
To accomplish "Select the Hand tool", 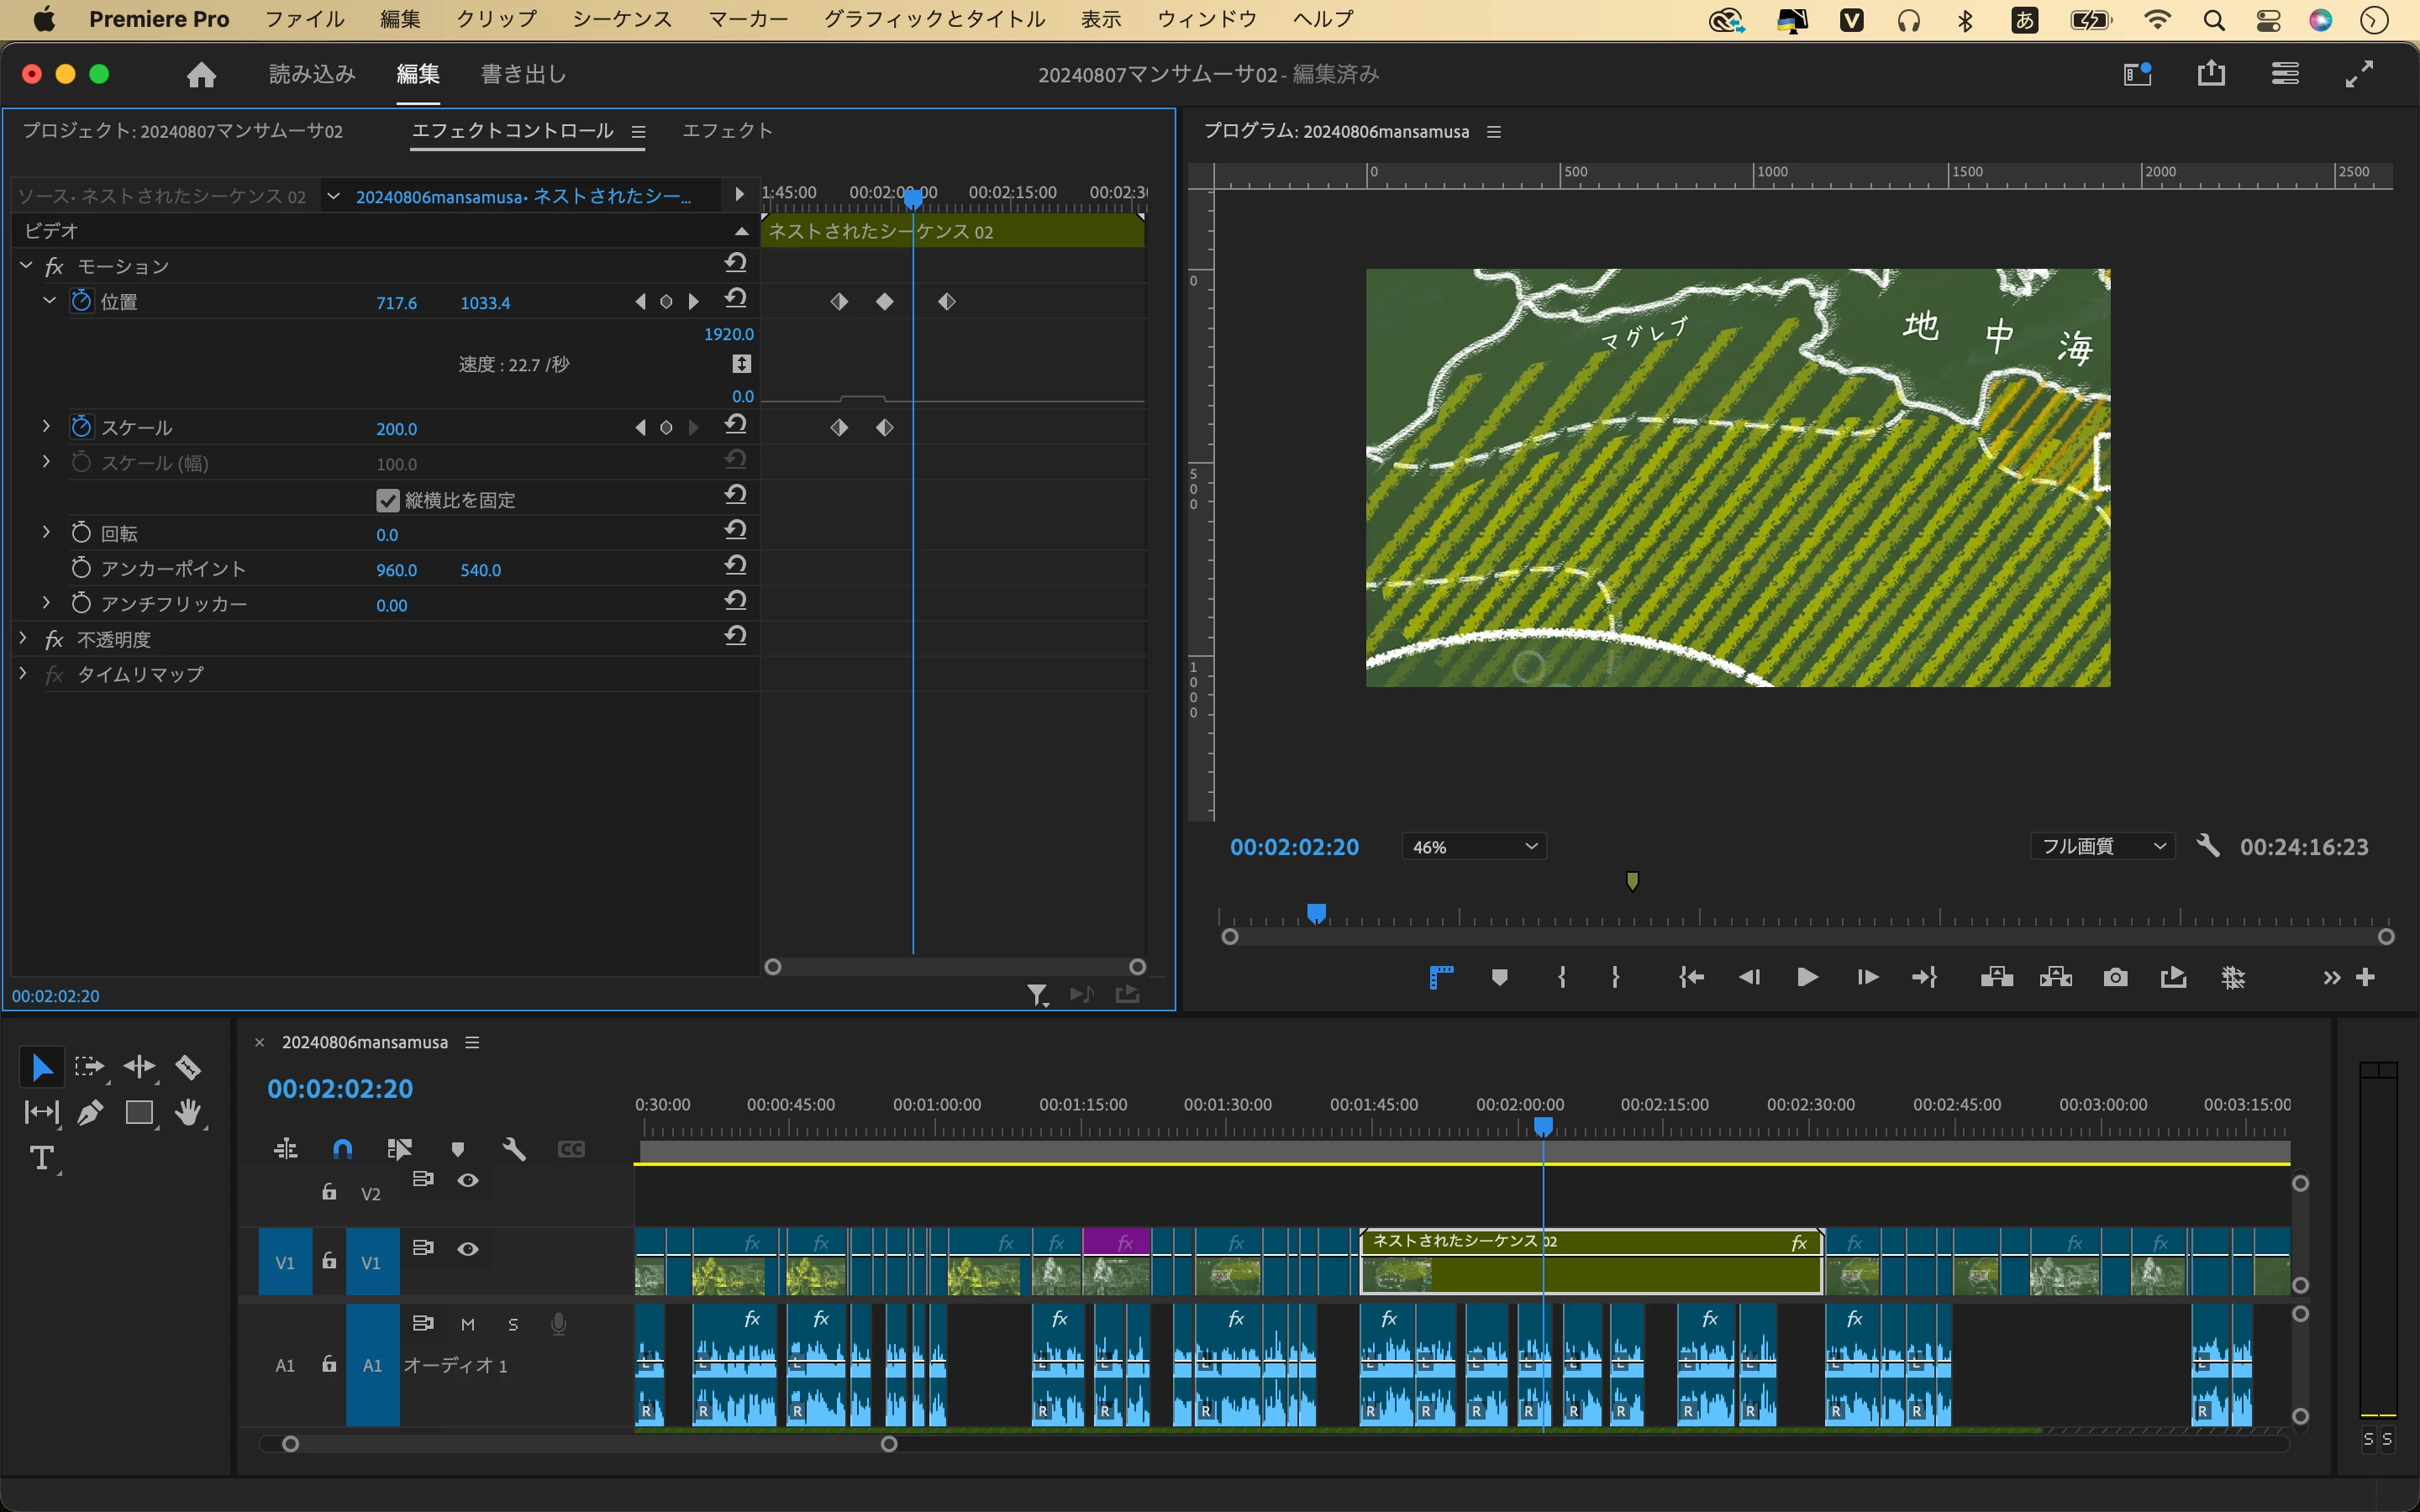I will (x=187, y=1112).
